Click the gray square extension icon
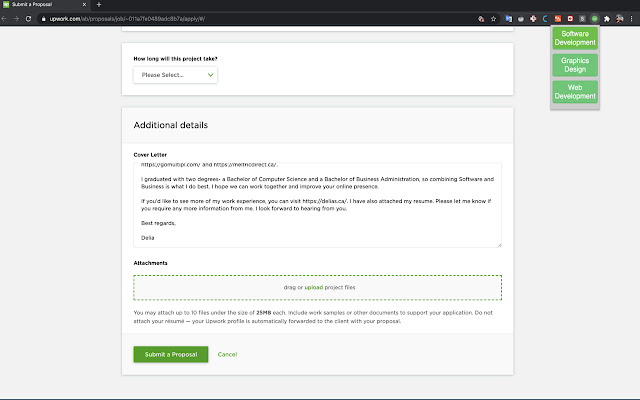Screen dimensions: 640x400 [x=582, y=19]
